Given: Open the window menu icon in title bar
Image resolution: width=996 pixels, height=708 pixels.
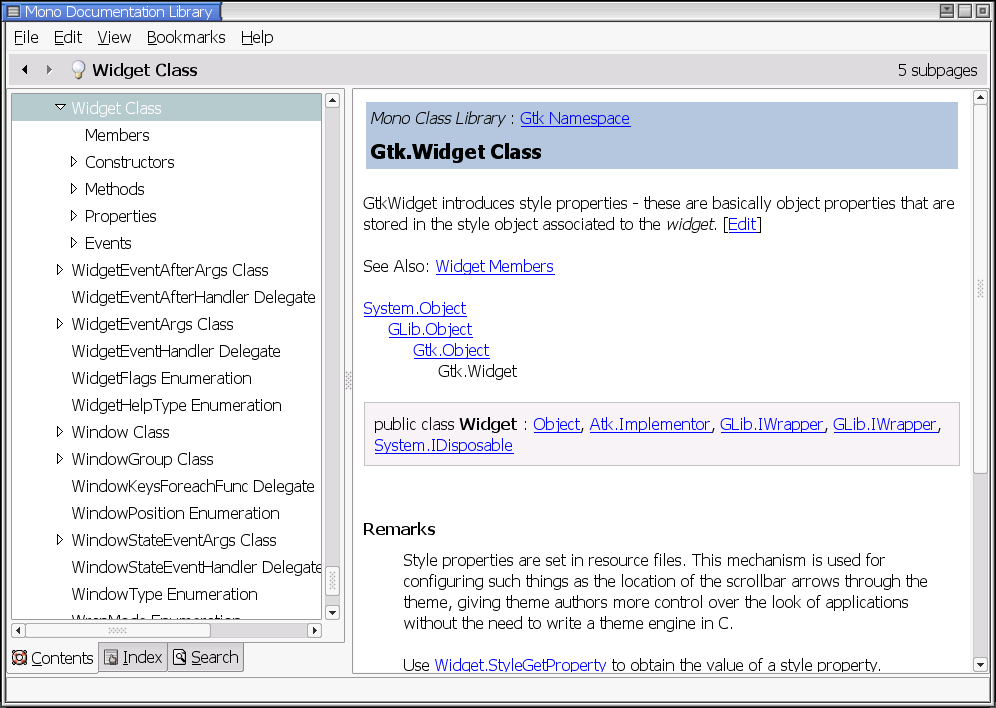Looking at the screenshot, I should point(13,11).
